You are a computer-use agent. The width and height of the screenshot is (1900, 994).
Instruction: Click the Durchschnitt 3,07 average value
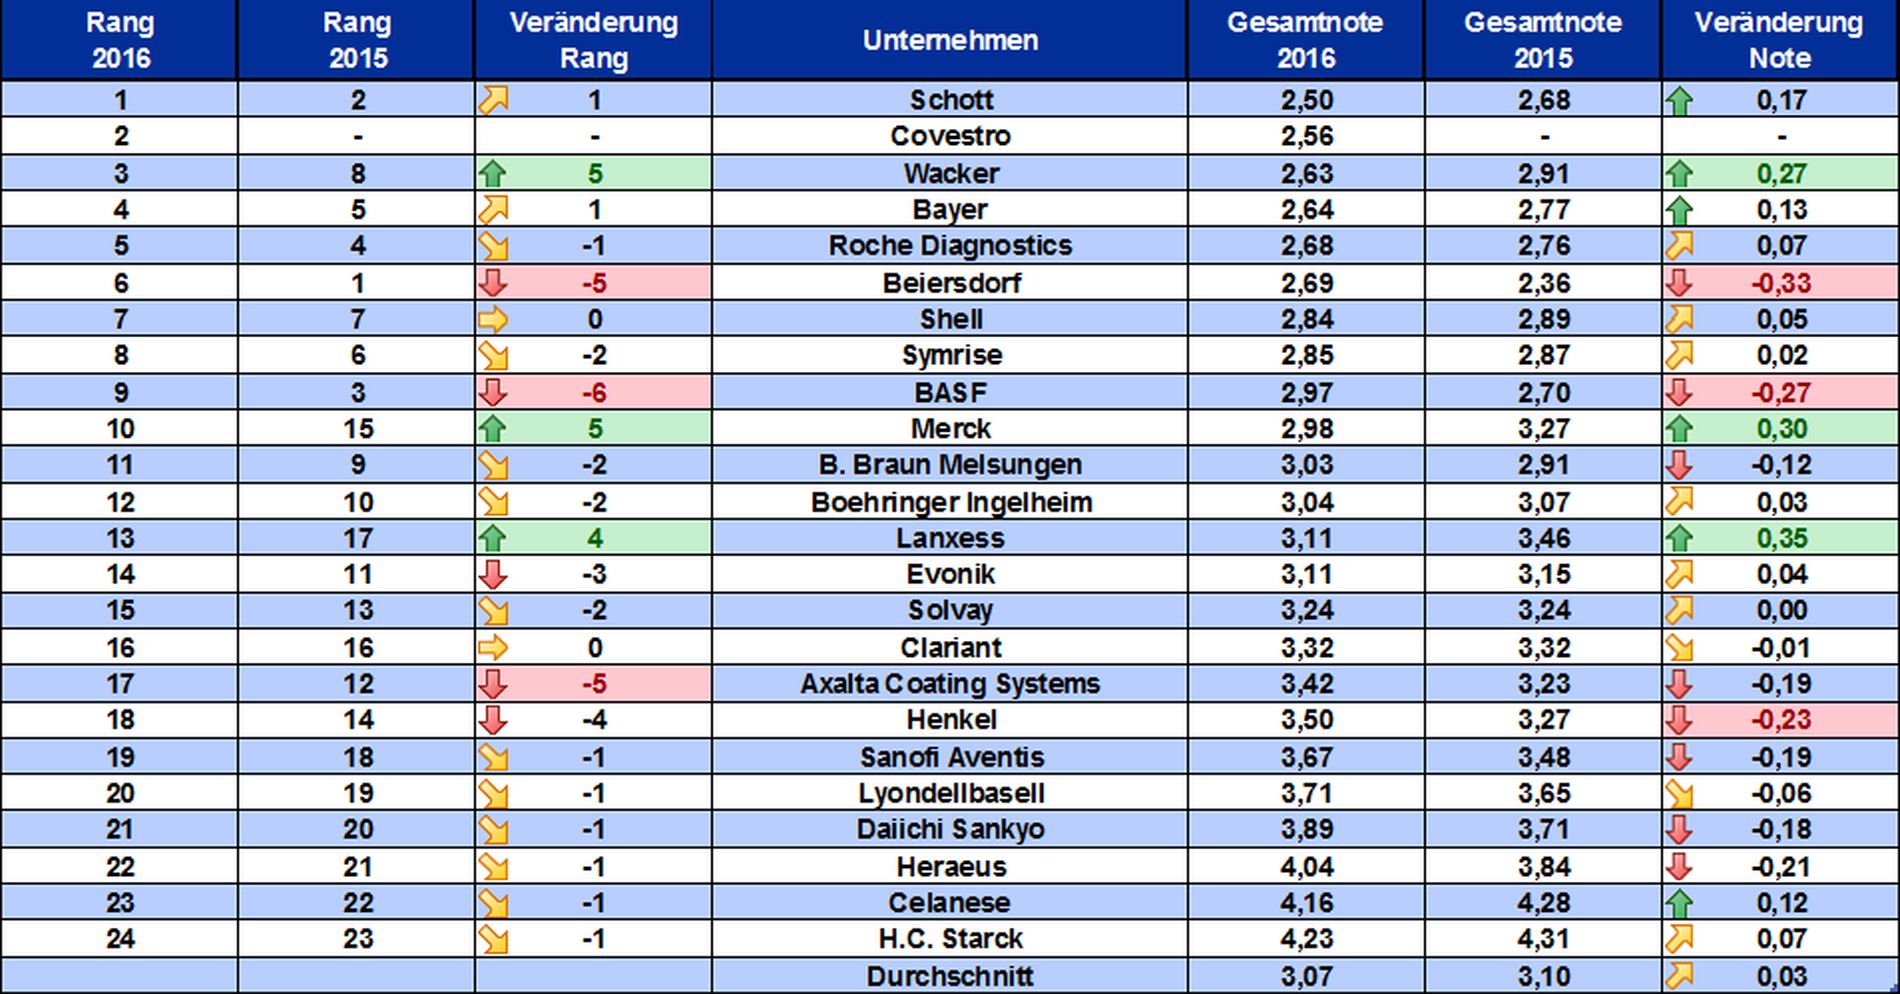1306,976
